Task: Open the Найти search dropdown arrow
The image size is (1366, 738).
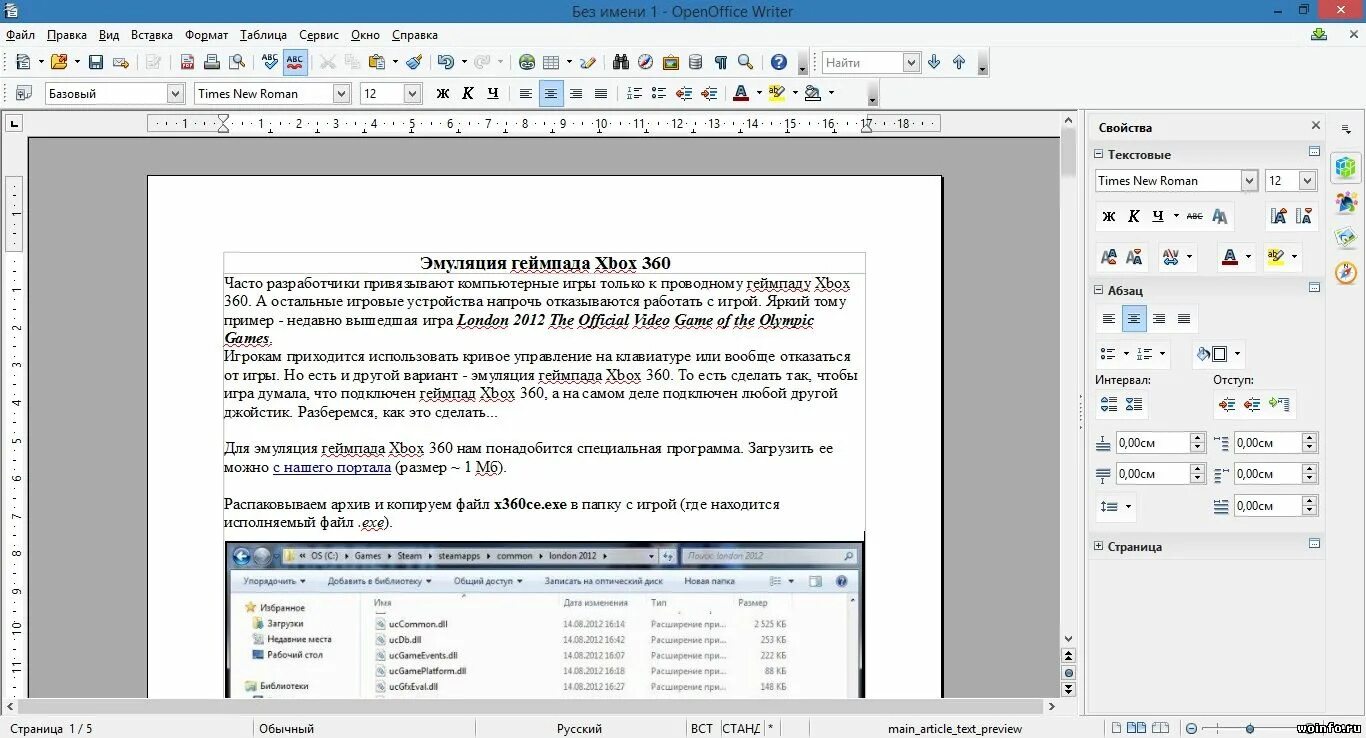Action: click(911, 62)
